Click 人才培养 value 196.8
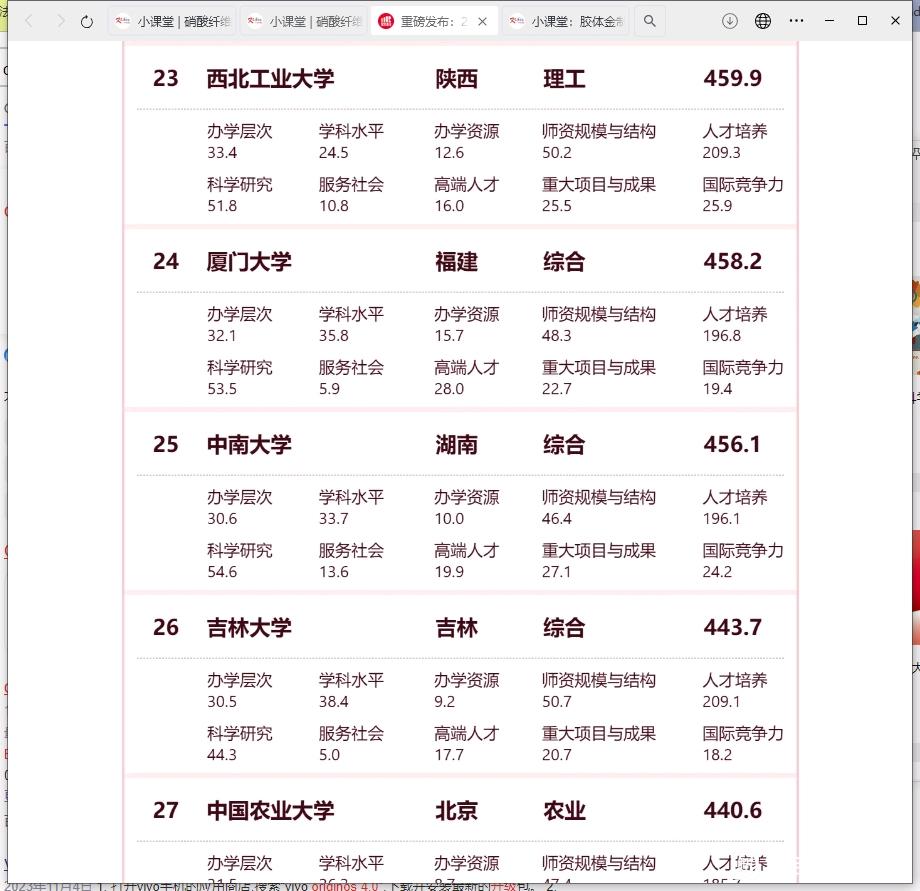The image size is (920, 891). pos(722,336)
